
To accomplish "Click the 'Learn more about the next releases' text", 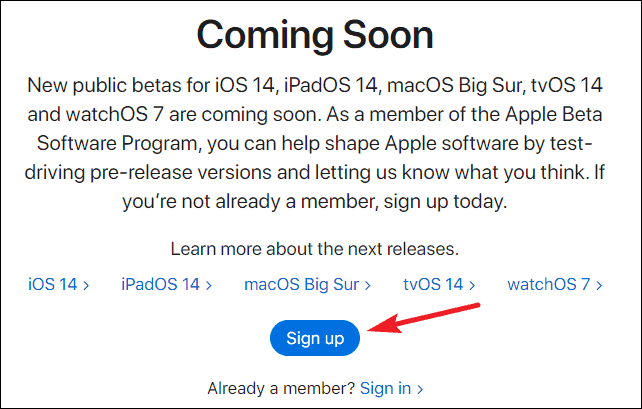I will [314, 249].
